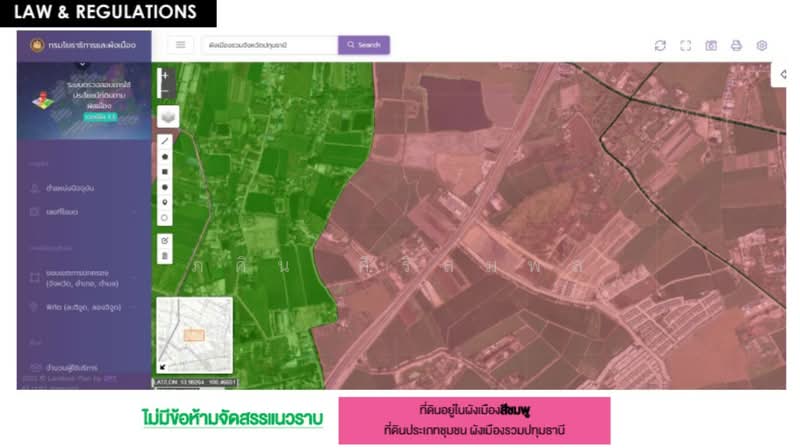Screen dimensions: 800x448
Task: Print the map using printer icon
Action: point(736,45)
